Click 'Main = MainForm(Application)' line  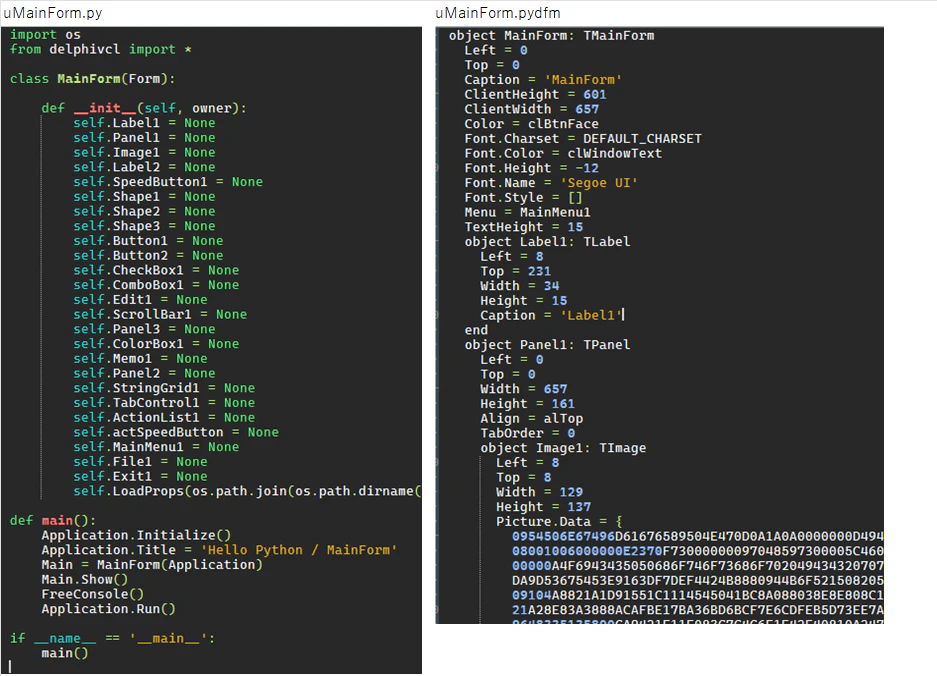152,564
